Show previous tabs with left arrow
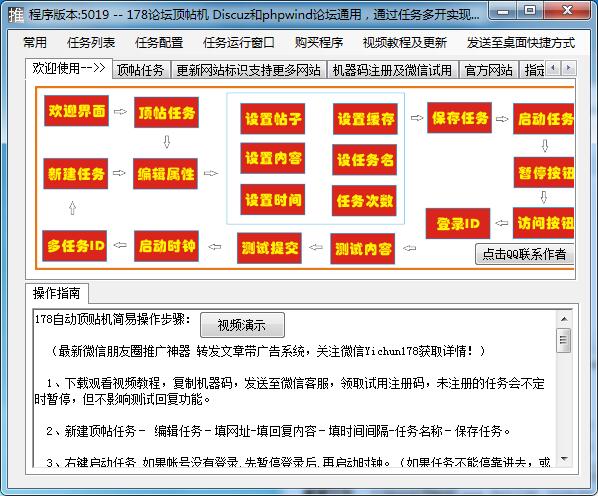The height and width of the screenshot is (496, 598). (553, 69)
